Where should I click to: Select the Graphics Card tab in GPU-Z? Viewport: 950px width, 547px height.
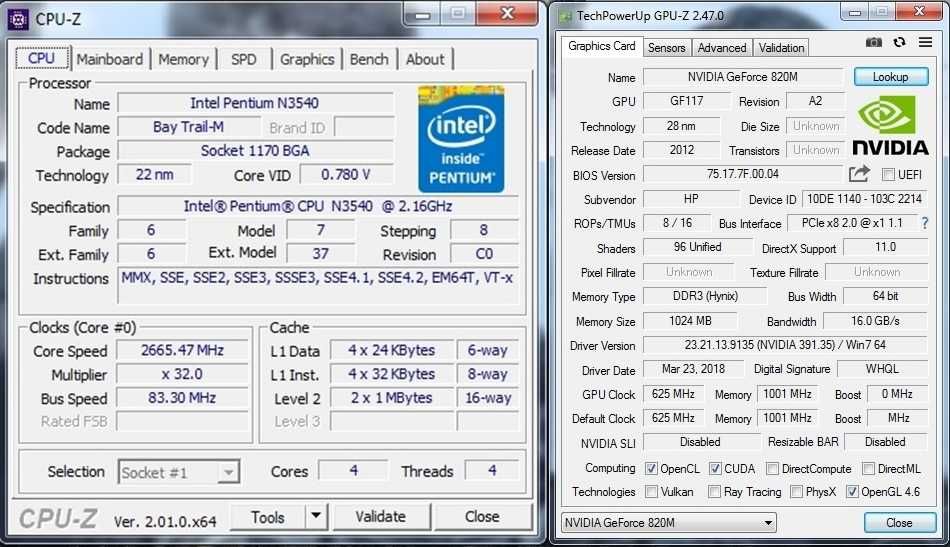(602, 46)
